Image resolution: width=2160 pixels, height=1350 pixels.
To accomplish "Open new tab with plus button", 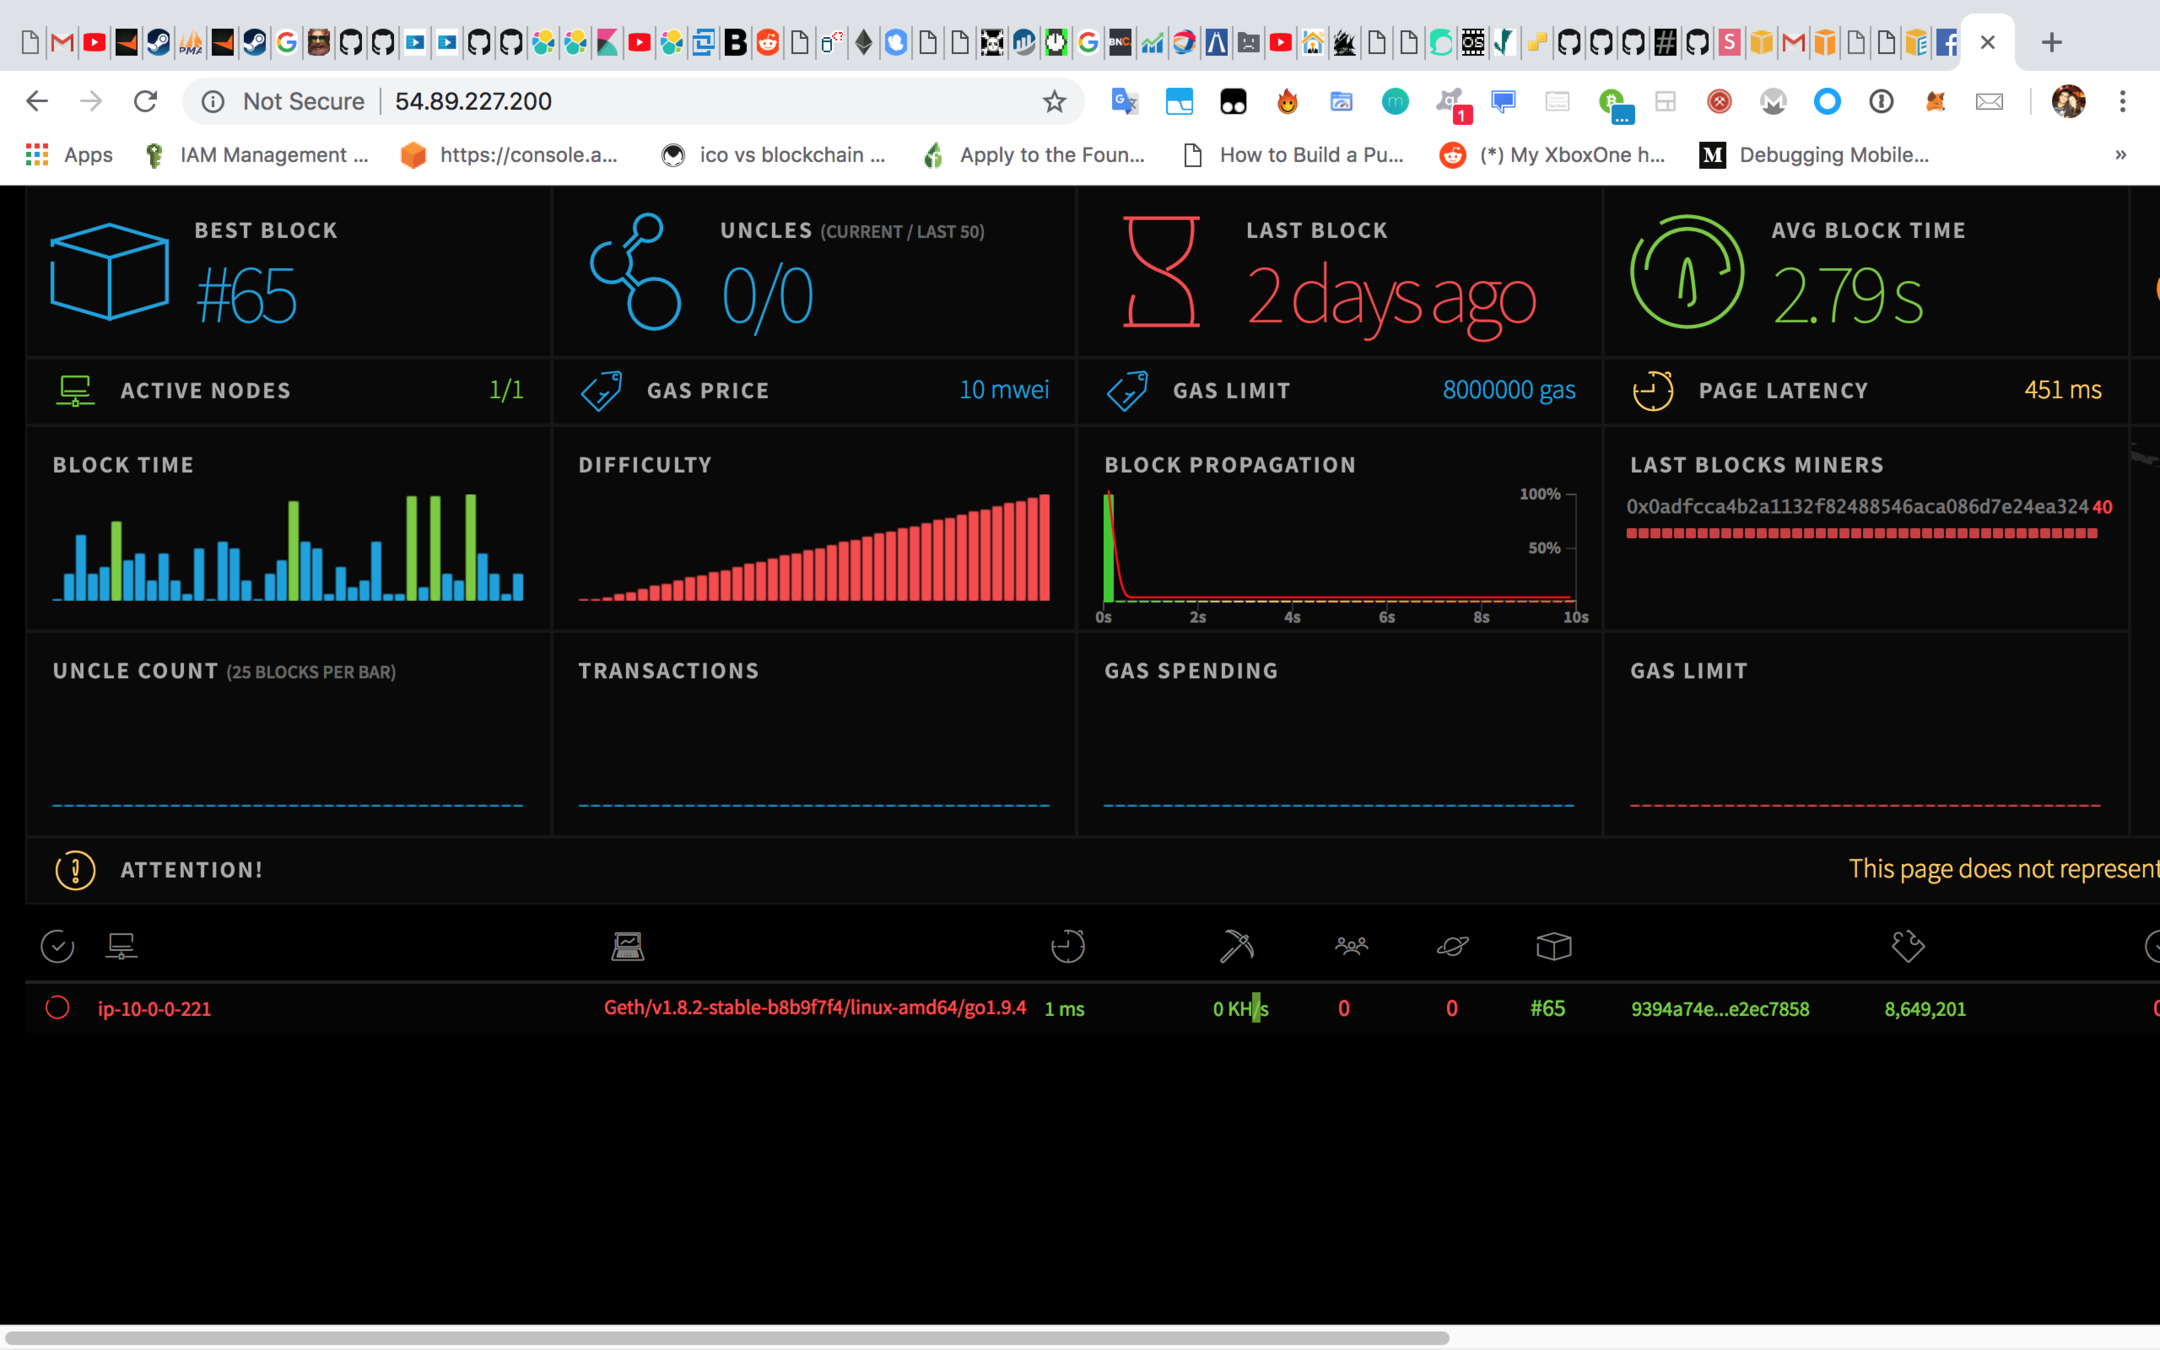I will coord(2051,42).
